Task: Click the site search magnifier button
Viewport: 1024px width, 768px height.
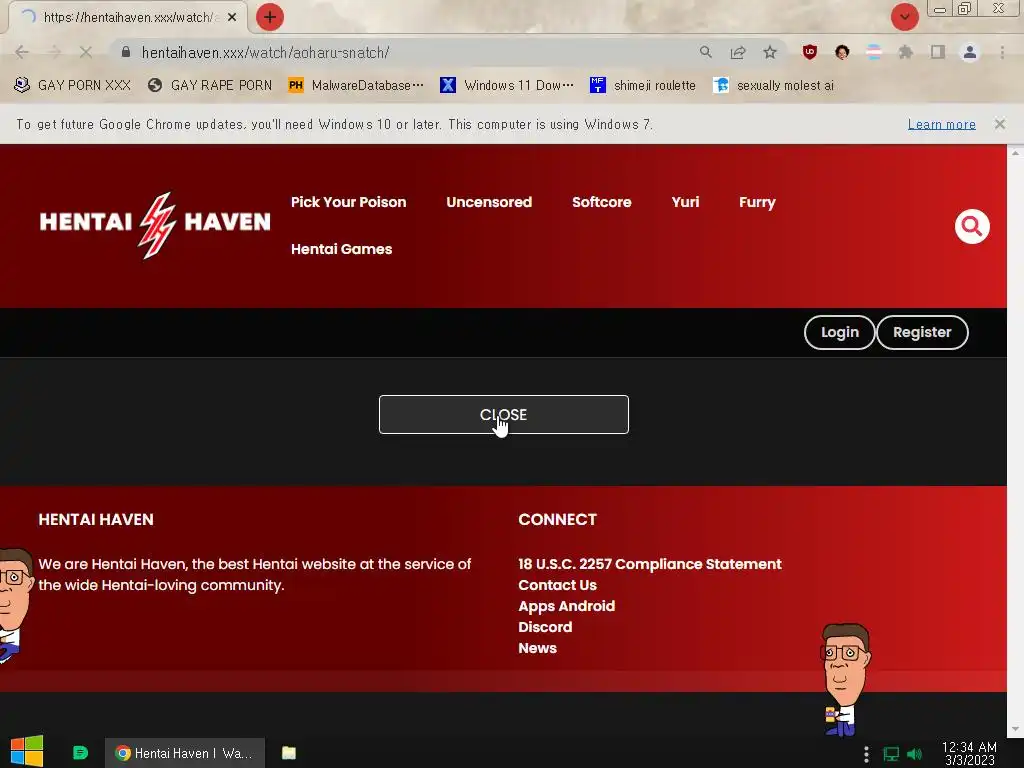Action: [972, 226]
